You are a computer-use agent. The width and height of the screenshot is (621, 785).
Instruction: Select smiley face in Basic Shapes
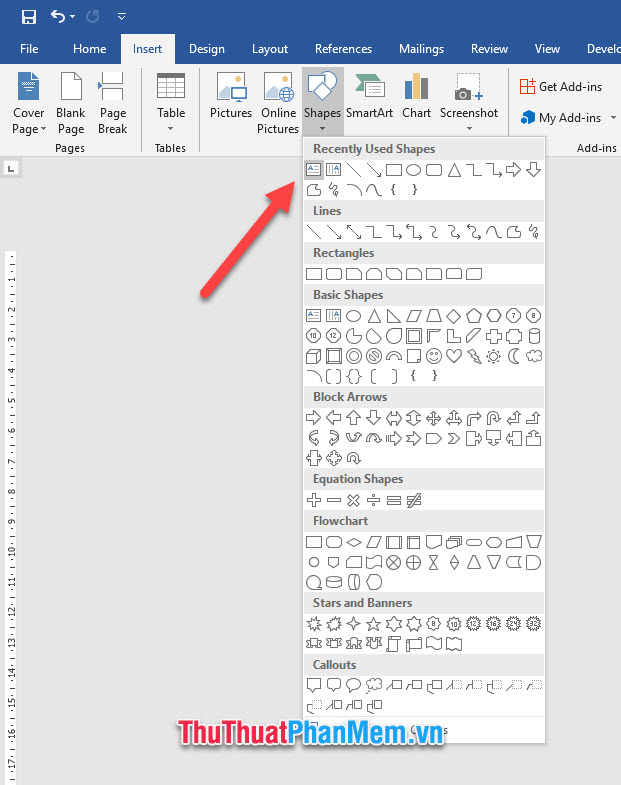tap(434, 356)
